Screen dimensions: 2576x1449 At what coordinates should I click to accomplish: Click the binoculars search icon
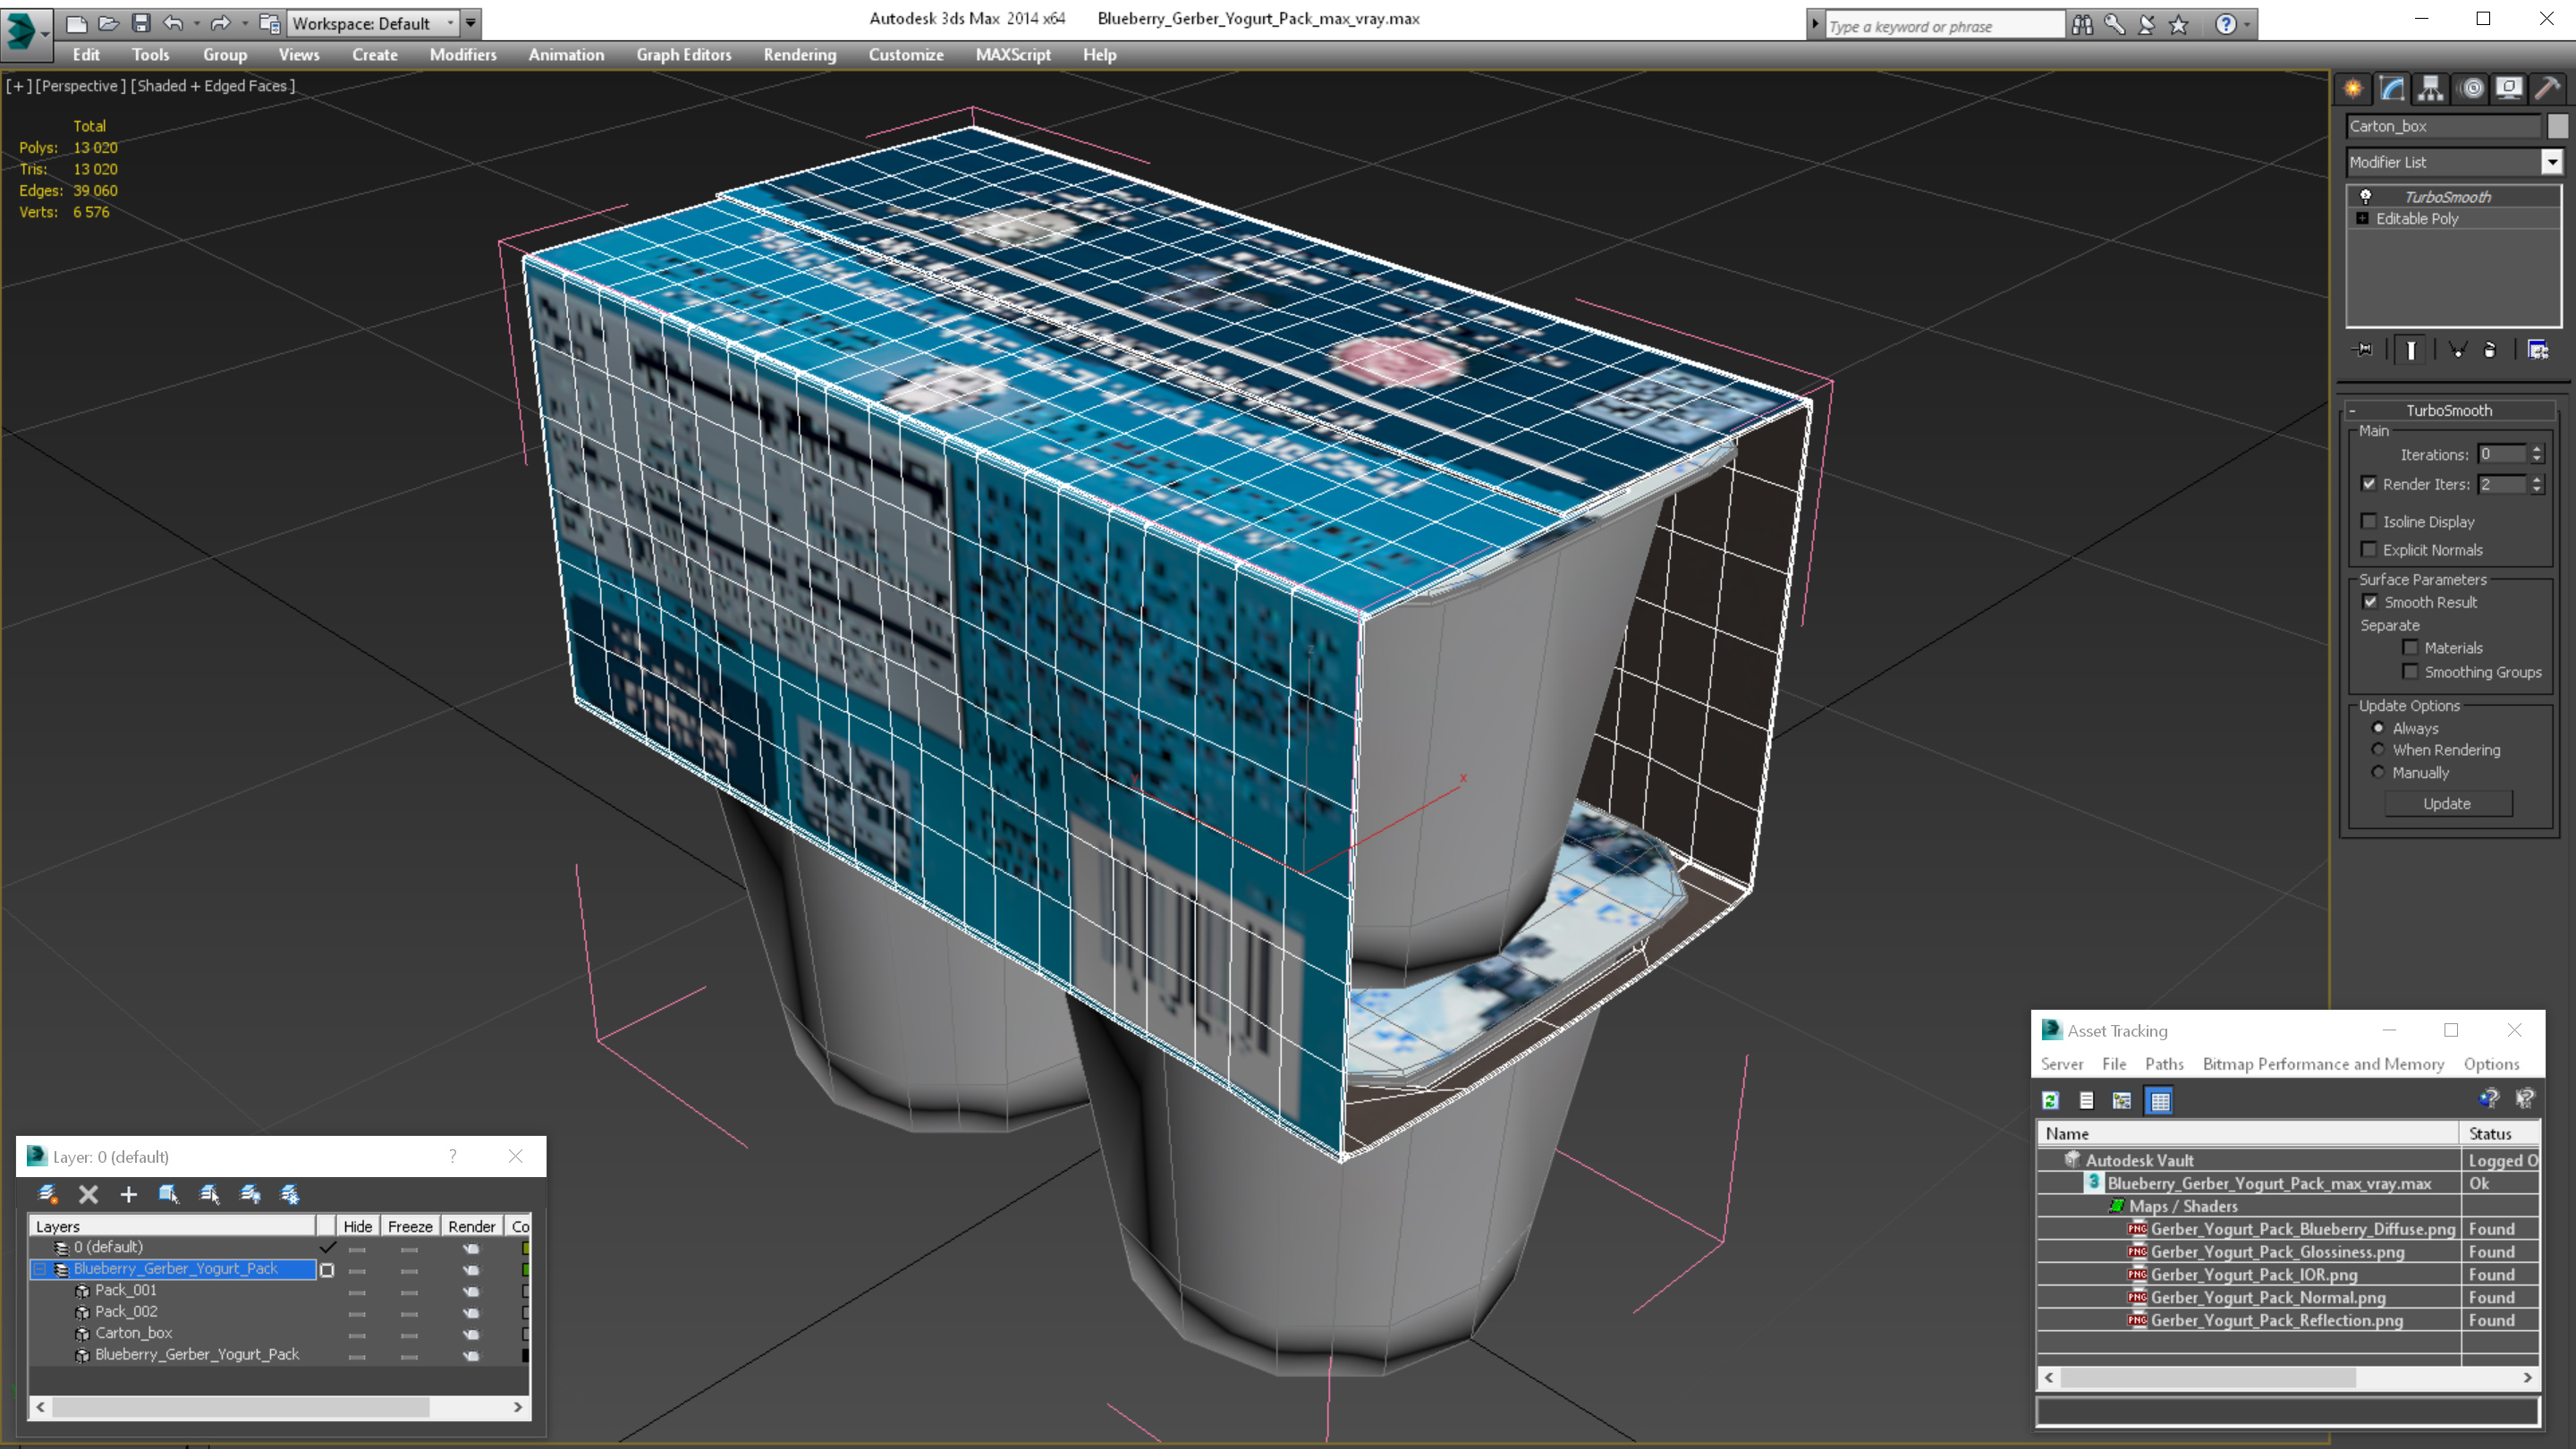(x=2082, y=25)
